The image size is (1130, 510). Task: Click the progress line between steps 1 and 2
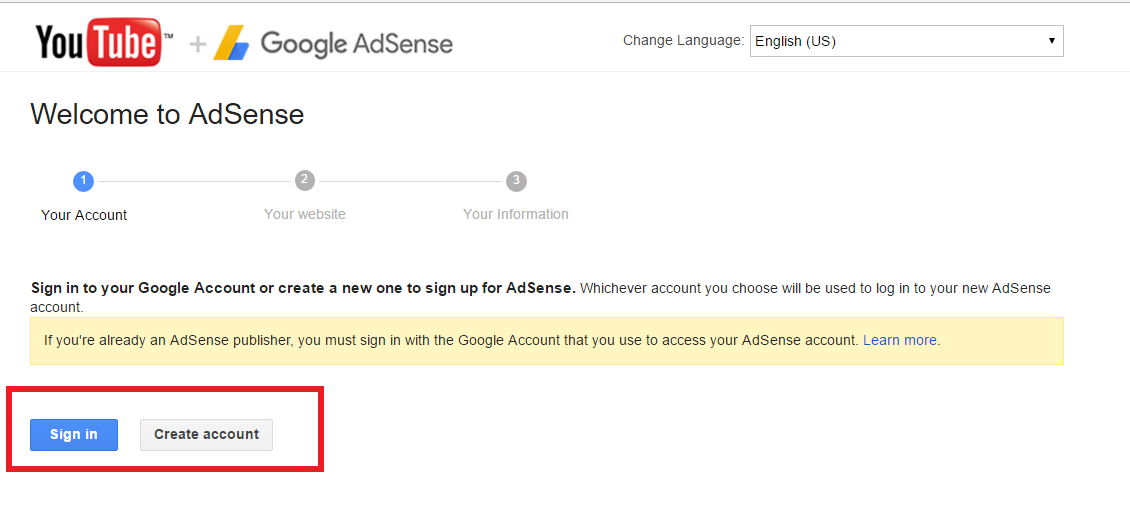194,181
